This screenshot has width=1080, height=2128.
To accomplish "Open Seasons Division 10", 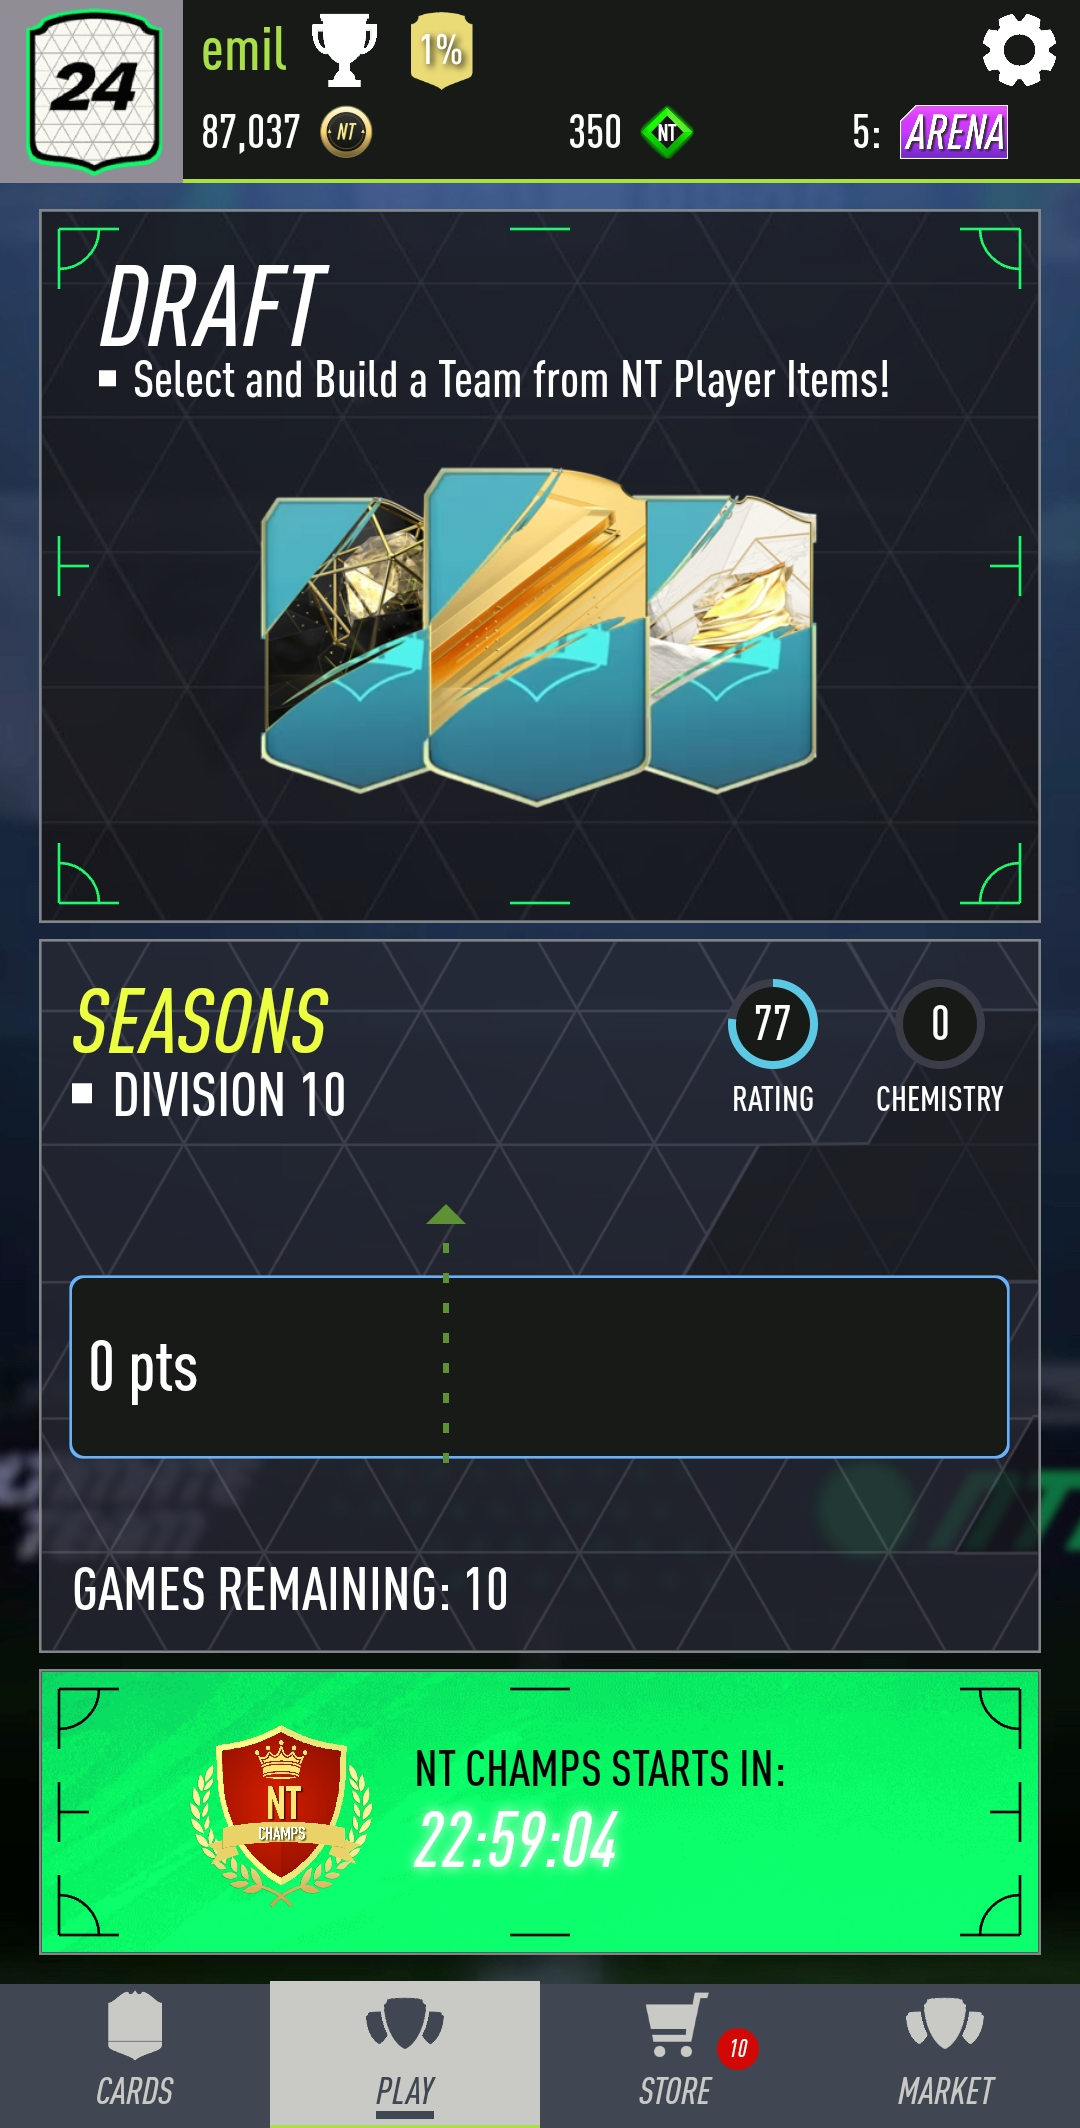I will click(x=540, y=1296).
